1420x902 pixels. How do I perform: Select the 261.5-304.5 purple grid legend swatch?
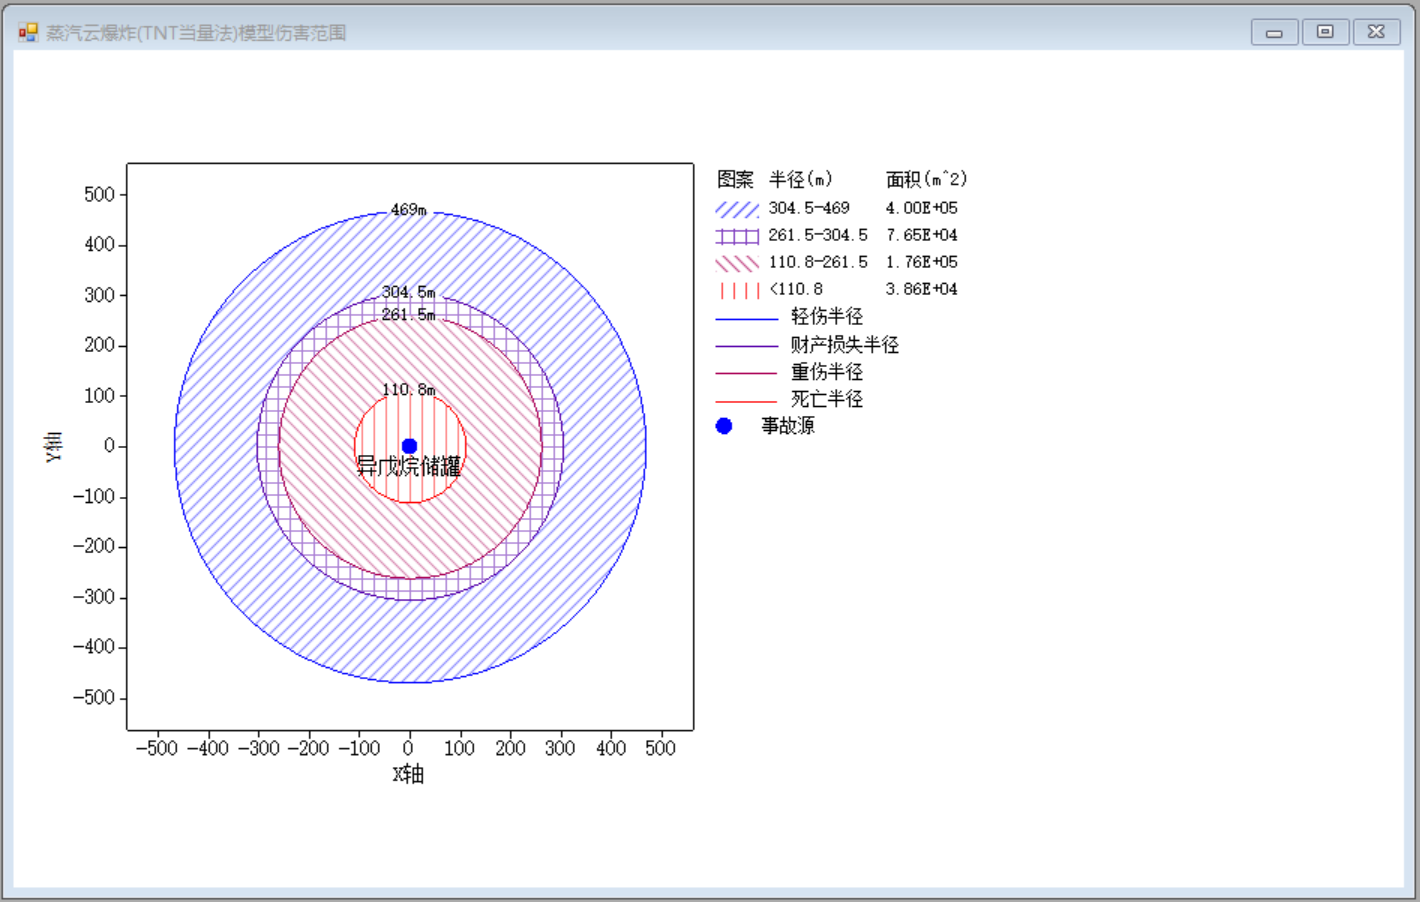point(737,236)
